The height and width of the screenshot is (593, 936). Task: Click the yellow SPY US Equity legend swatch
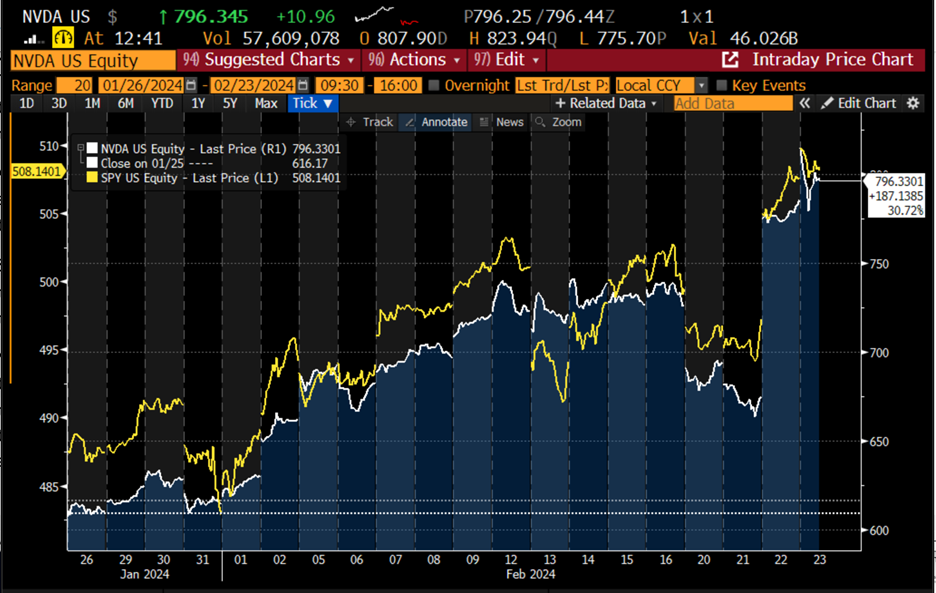[92, 178]
